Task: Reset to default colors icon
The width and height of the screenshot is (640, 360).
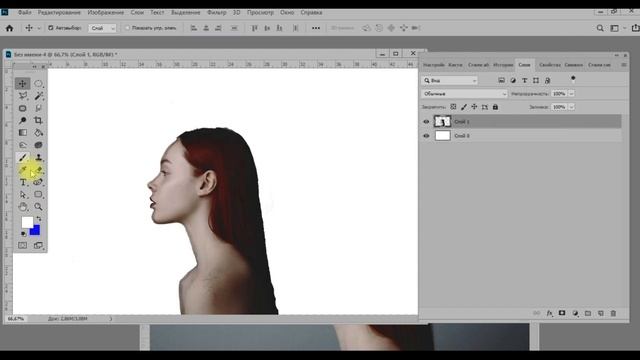Action: pos(23,234)
